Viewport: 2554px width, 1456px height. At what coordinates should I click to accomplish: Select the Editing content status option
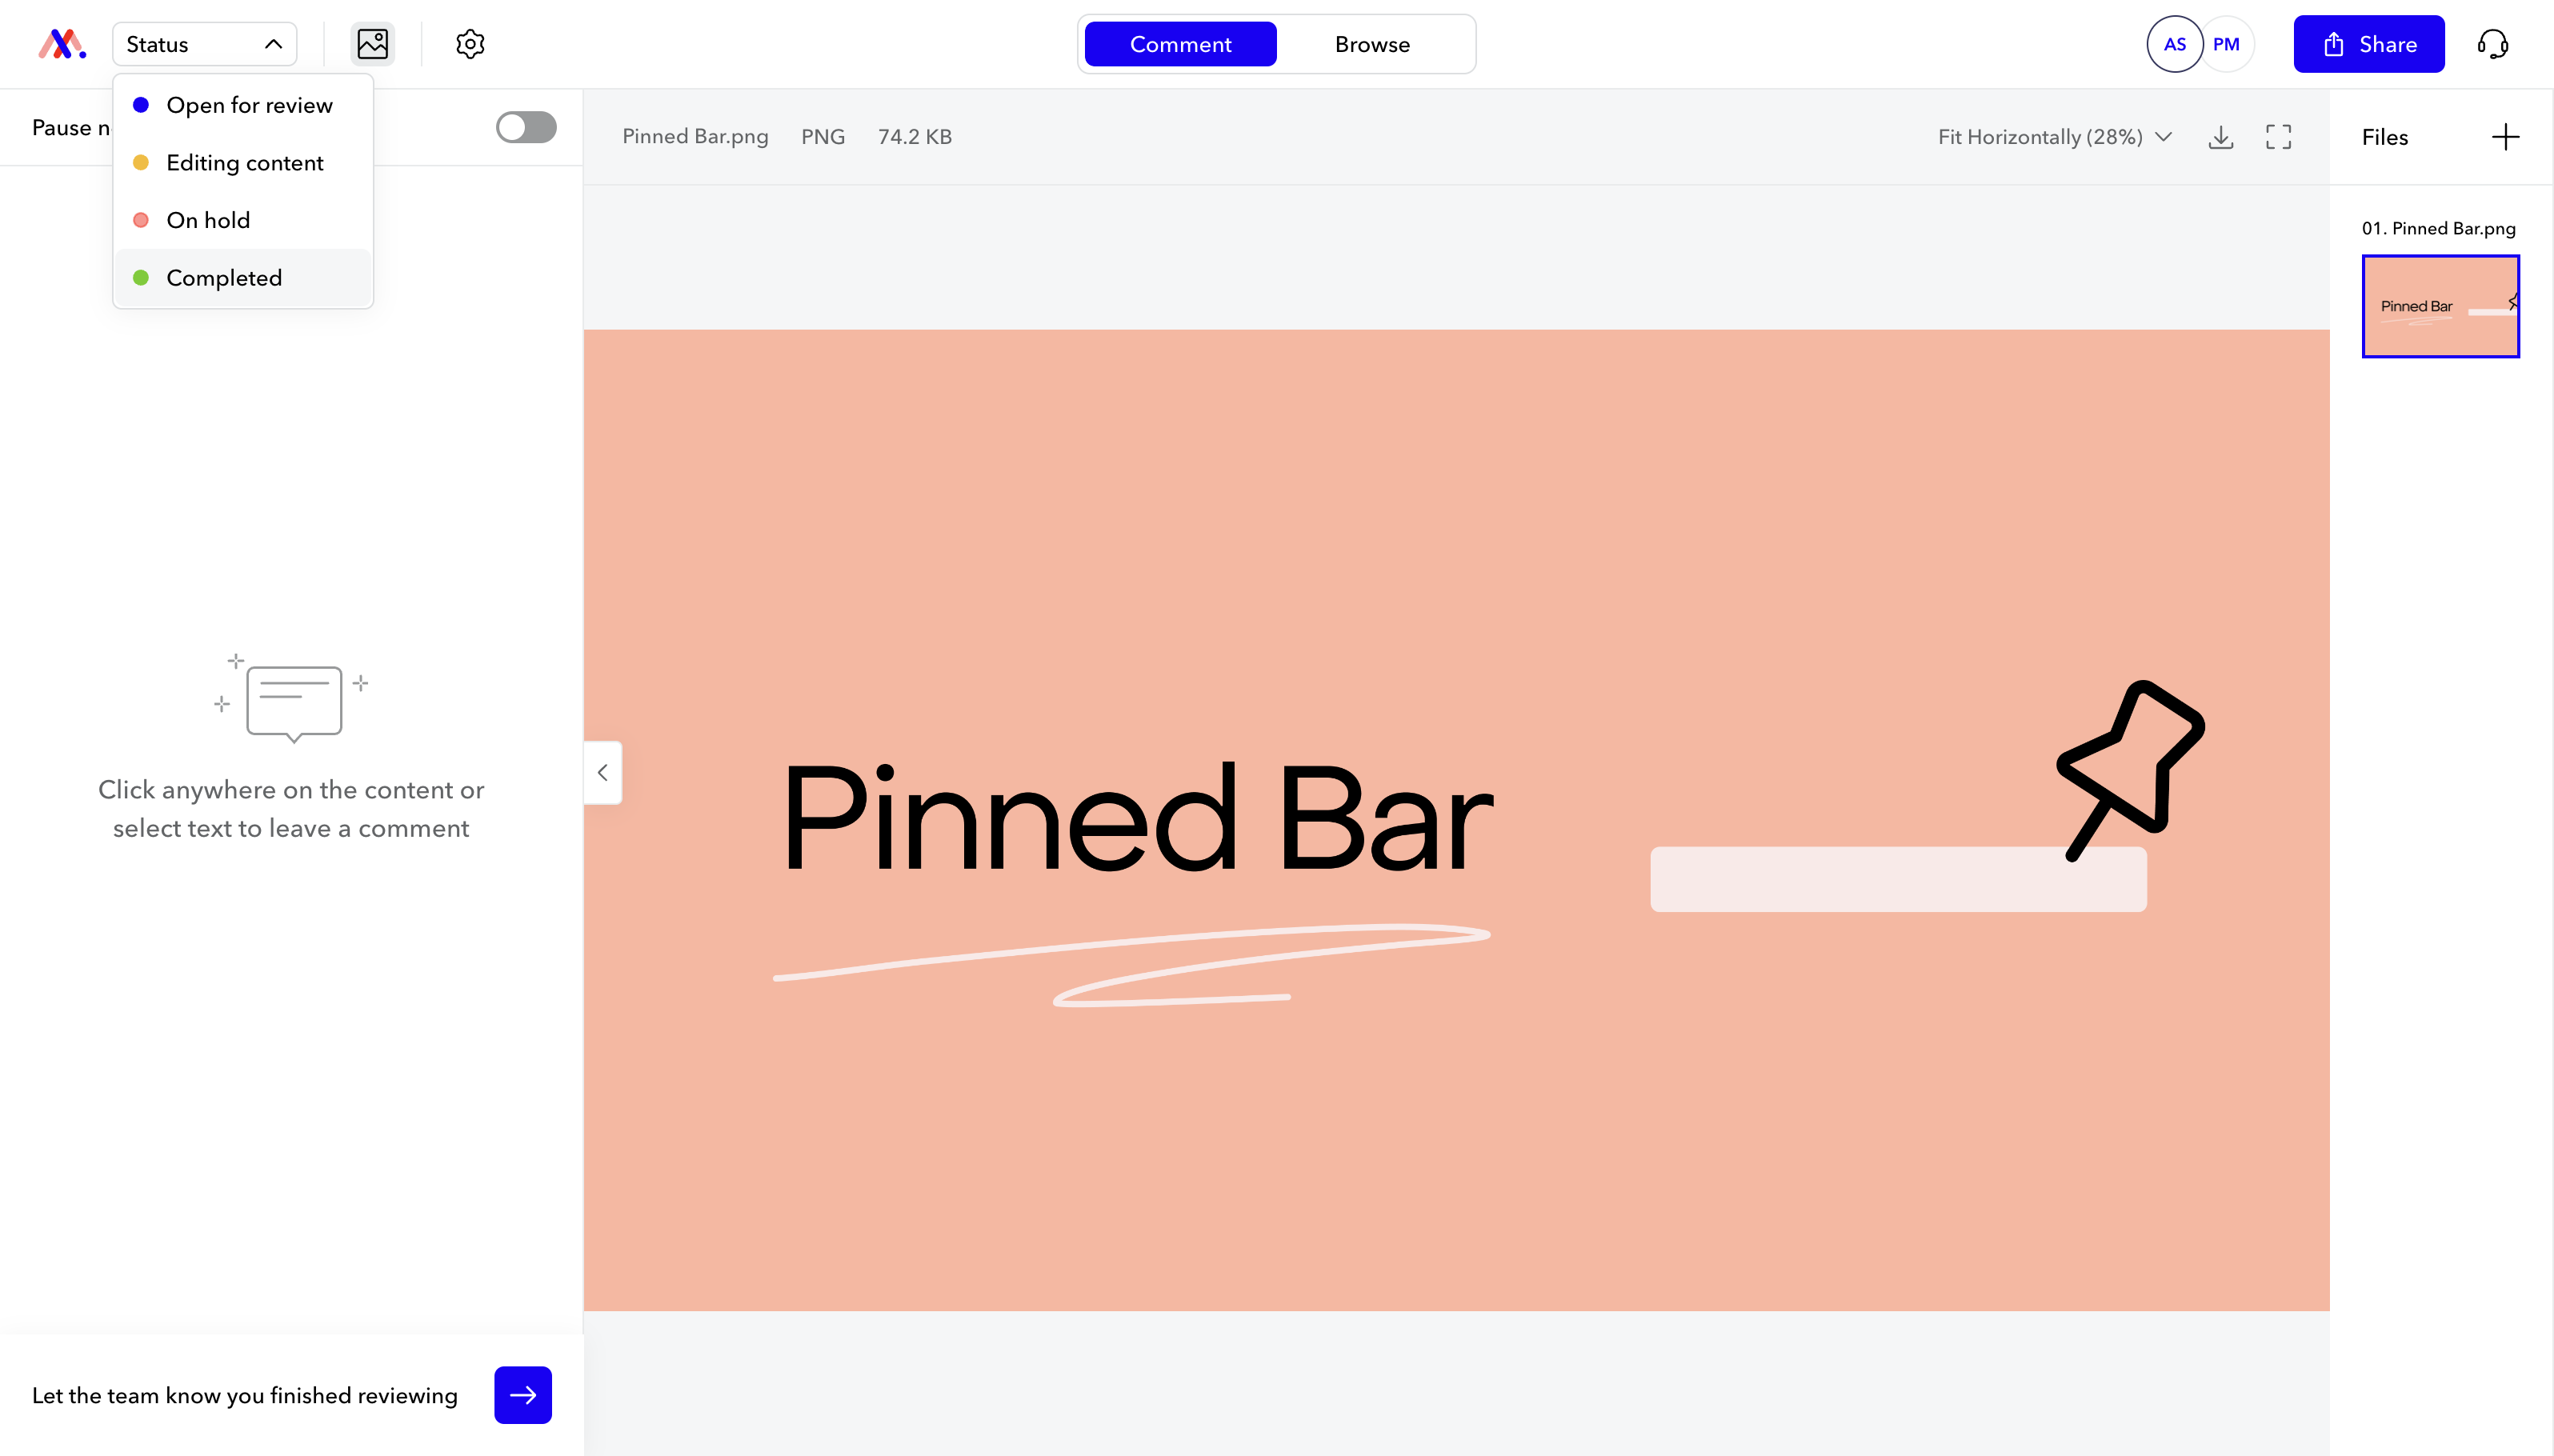244,163
